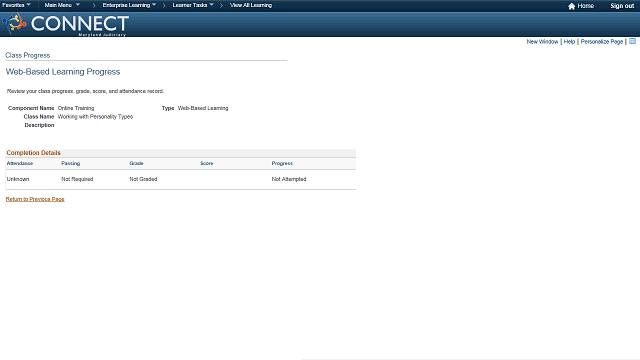Open the Favorites dropdown menu
Viewport: 640px width, 360px height.
coord(16,5)
